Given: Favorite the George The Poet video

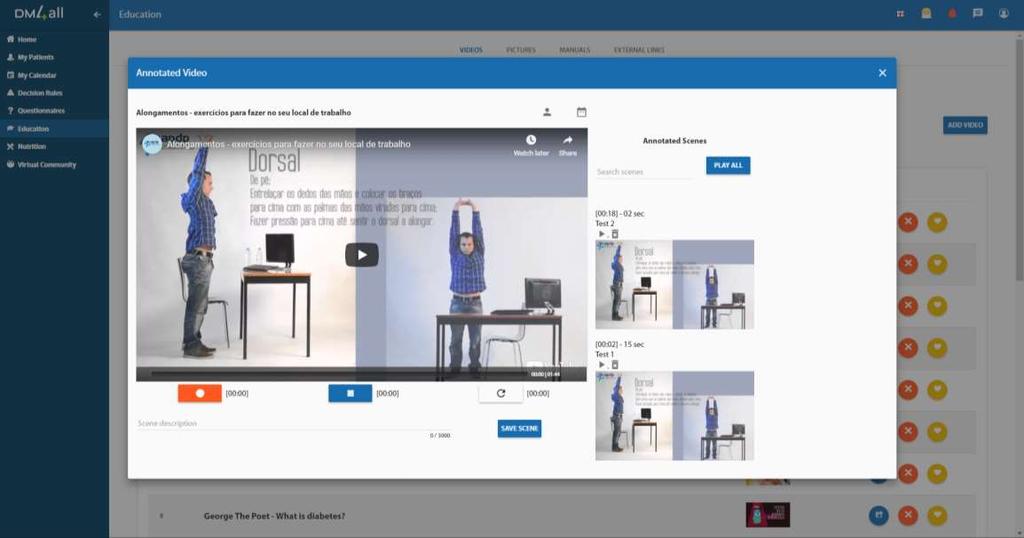Looking at the screenshot, I should pyautogui.click(x=937, y=515).
